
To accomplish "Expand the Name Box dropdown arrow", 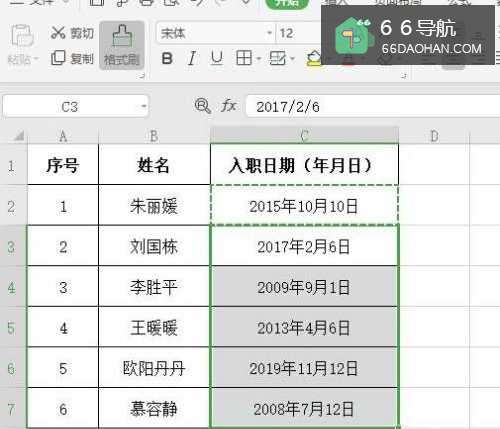I will (x=143, y=106).
